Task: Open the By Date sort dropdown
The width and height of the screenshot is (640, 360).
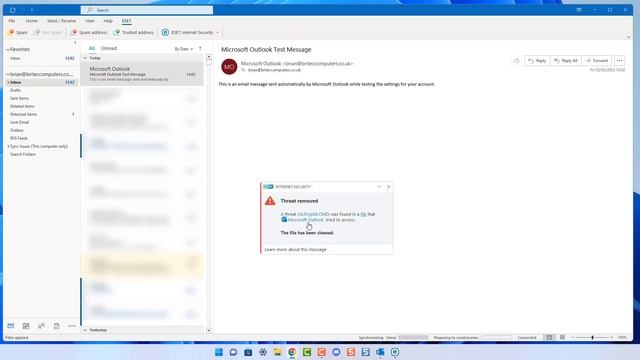Action: 184,49
